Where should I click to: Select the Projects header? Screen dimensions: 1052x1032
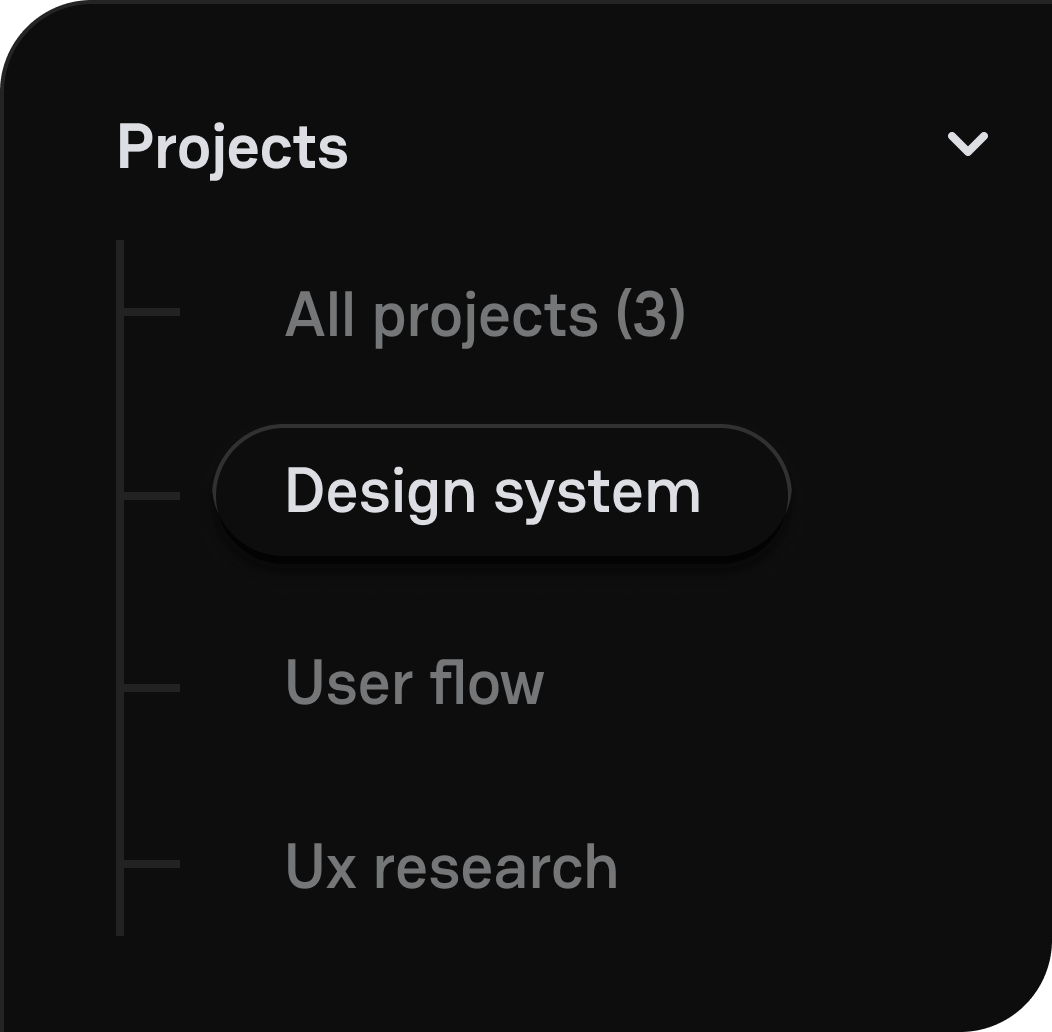coord(232,145)
